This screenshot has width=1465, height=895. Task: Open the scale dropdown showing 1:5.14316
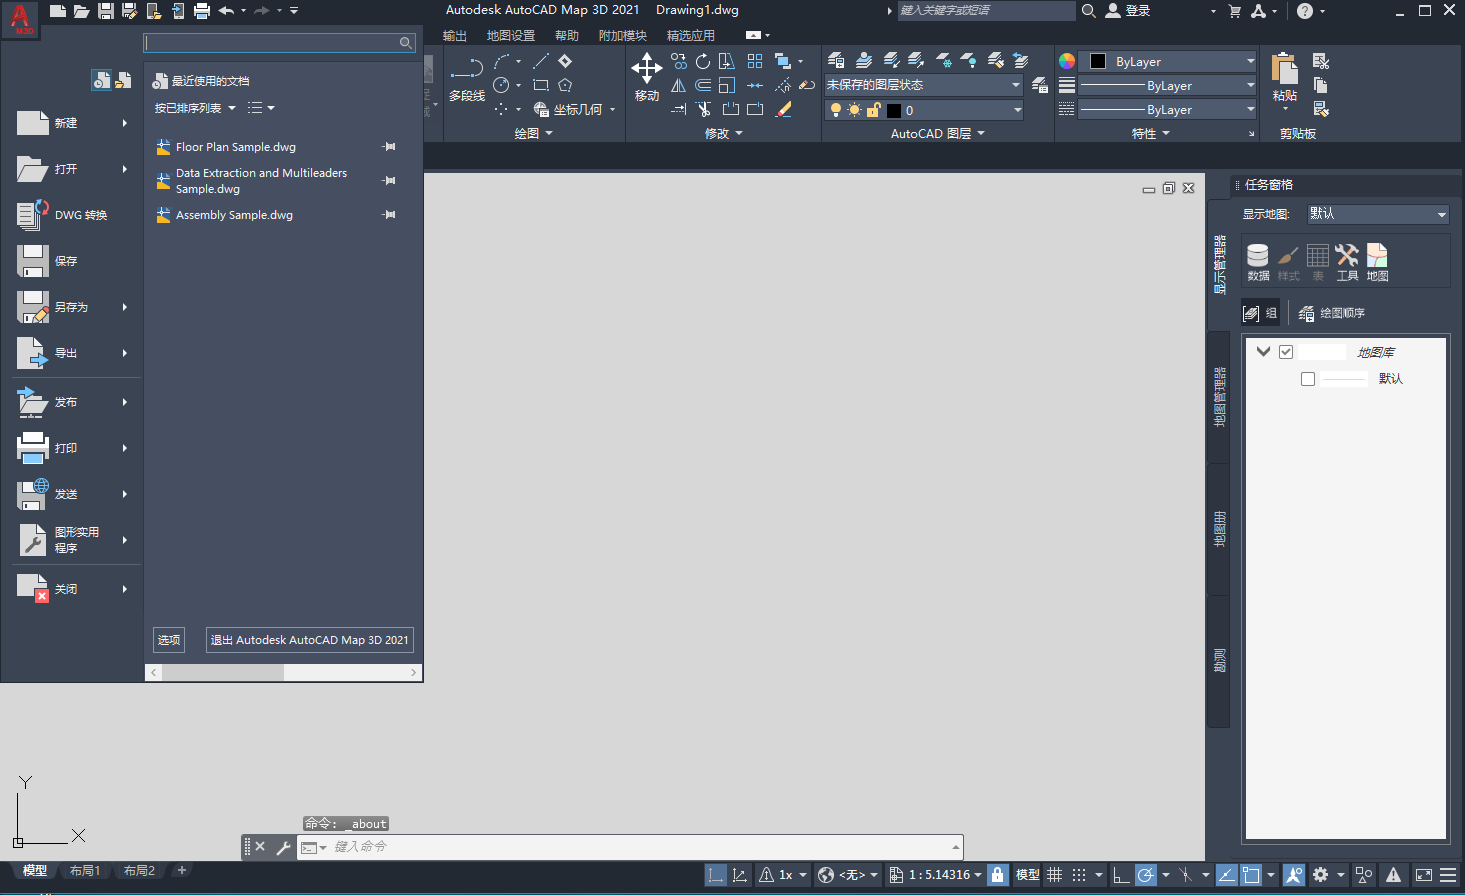point(936,875)
